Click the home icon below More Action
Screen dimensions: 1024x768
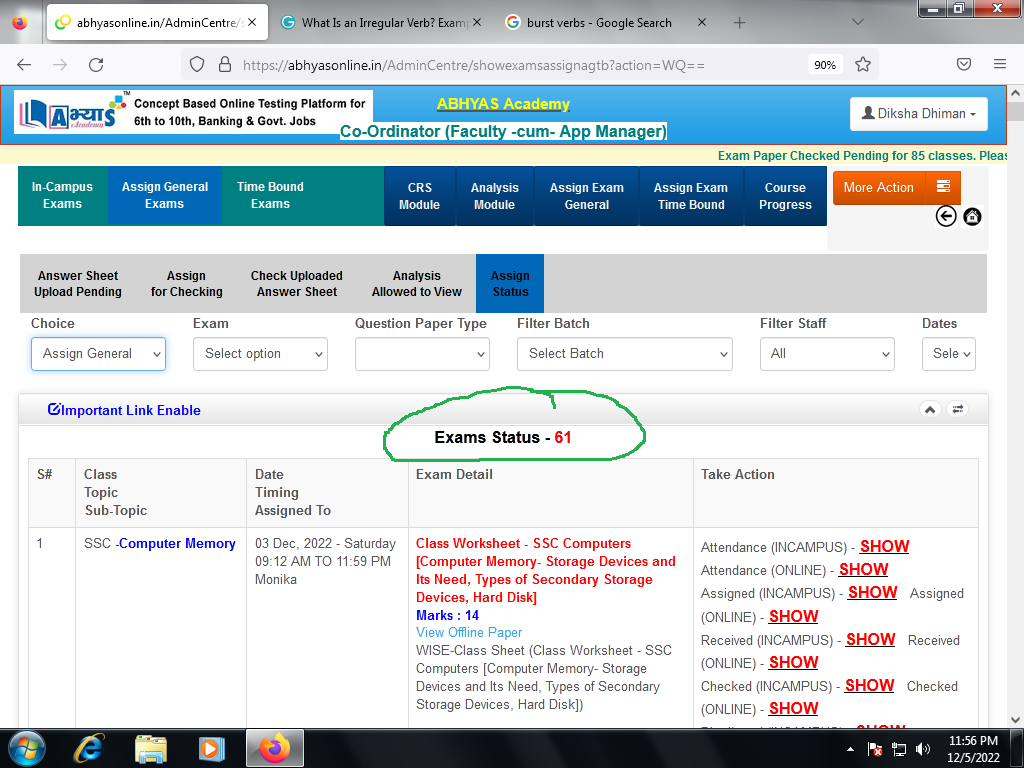tap(972, 217)
